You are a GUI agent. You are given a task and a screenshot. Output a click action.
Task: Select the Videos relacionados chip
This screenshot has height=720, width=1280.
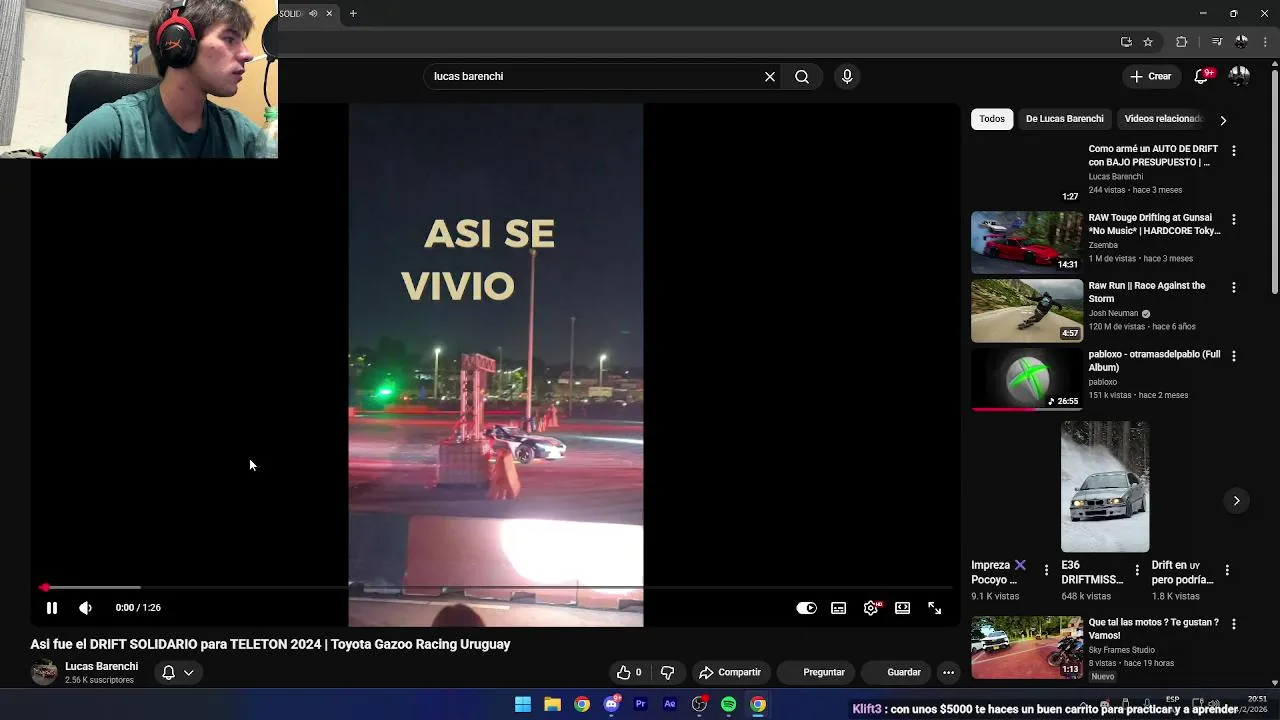(x=1162, y=119)
